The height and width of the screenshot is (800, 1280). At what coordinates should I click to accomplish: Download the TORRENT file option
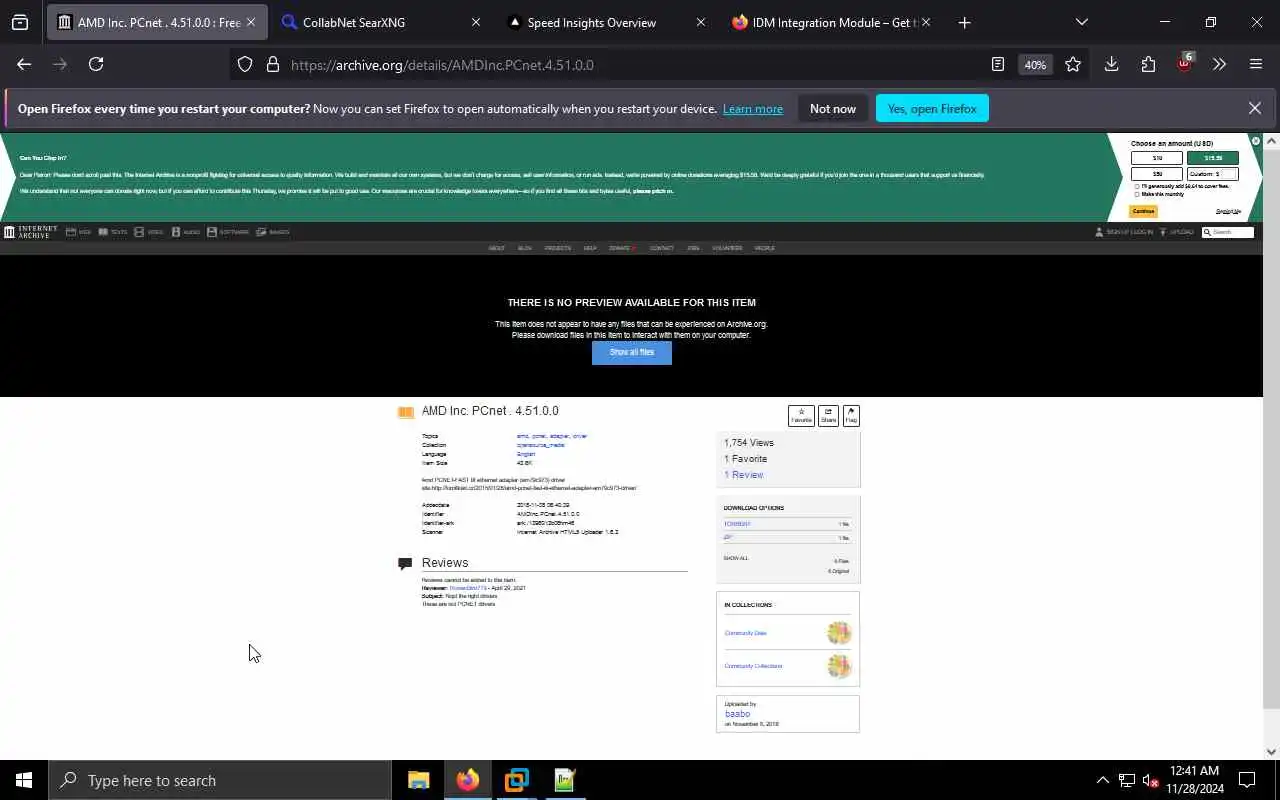[737, 524]
